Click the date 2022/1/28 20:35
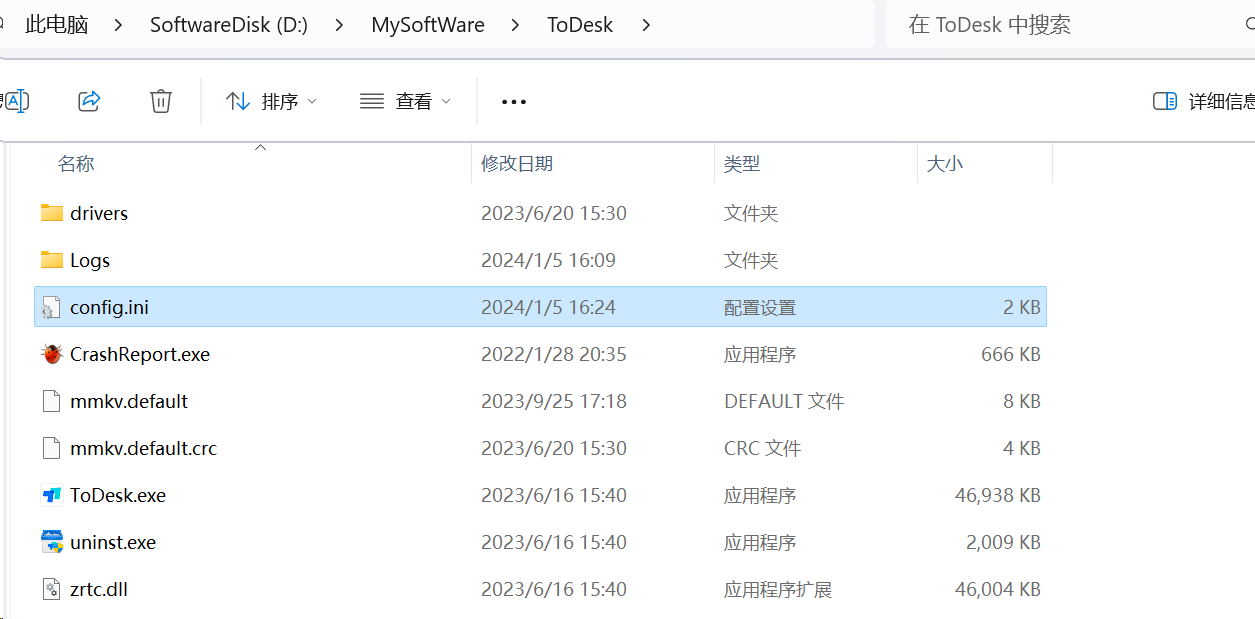The height and width of the screenshot is (619, 1255). pos(554,354)
